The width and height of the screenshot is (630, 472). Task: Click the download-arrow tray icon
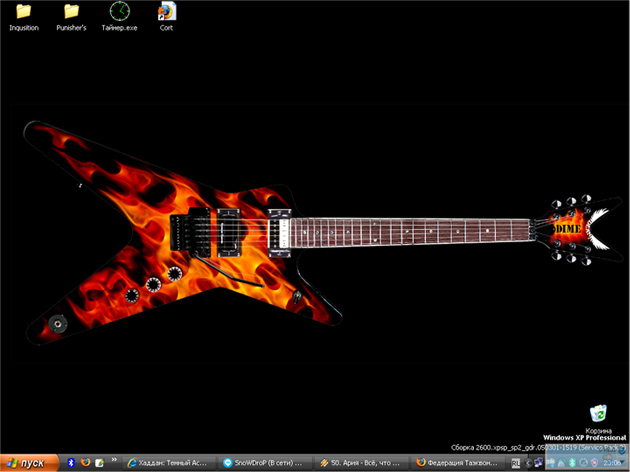click(552, 462)
